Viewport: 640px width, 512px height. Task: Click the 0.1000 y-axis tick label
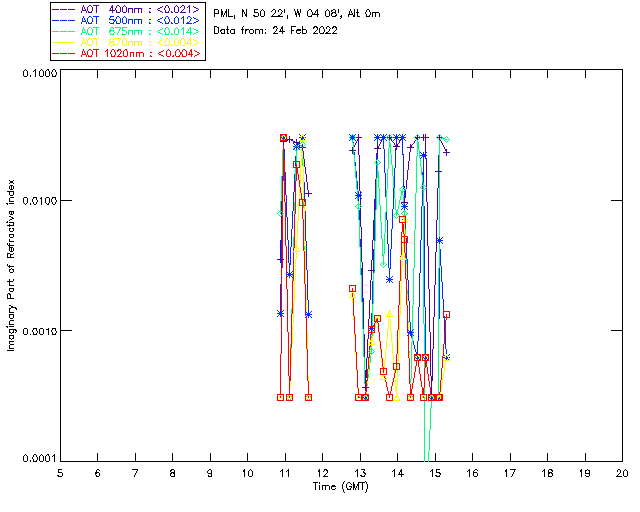(37, 74)
